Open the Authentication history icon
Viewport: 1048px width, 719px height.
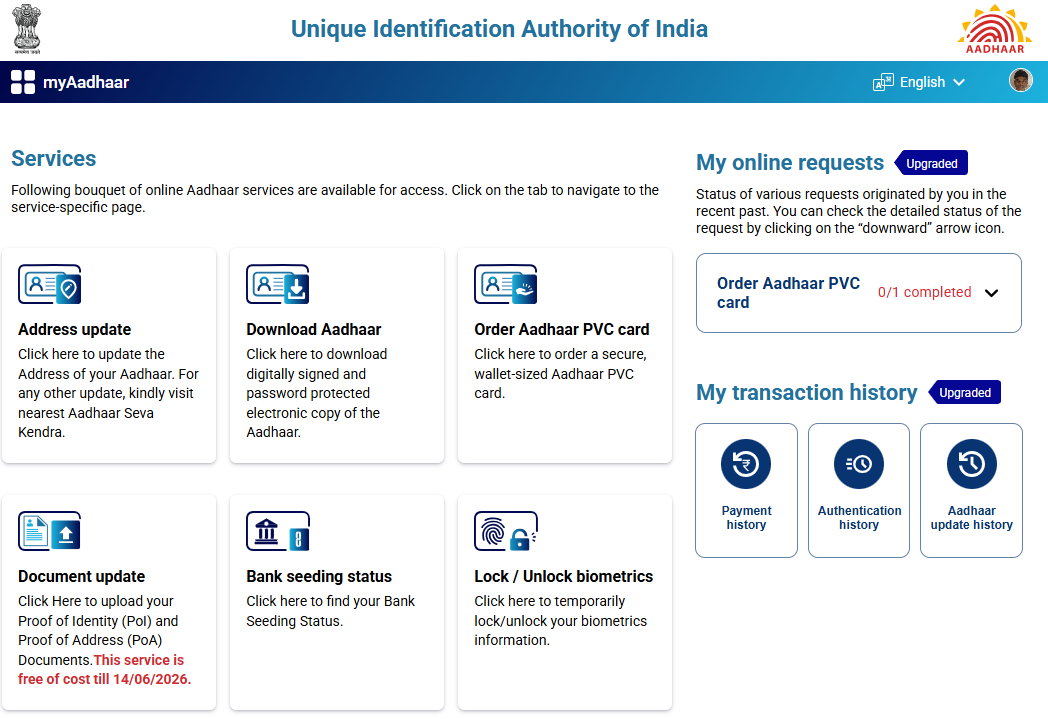point(858,463)
